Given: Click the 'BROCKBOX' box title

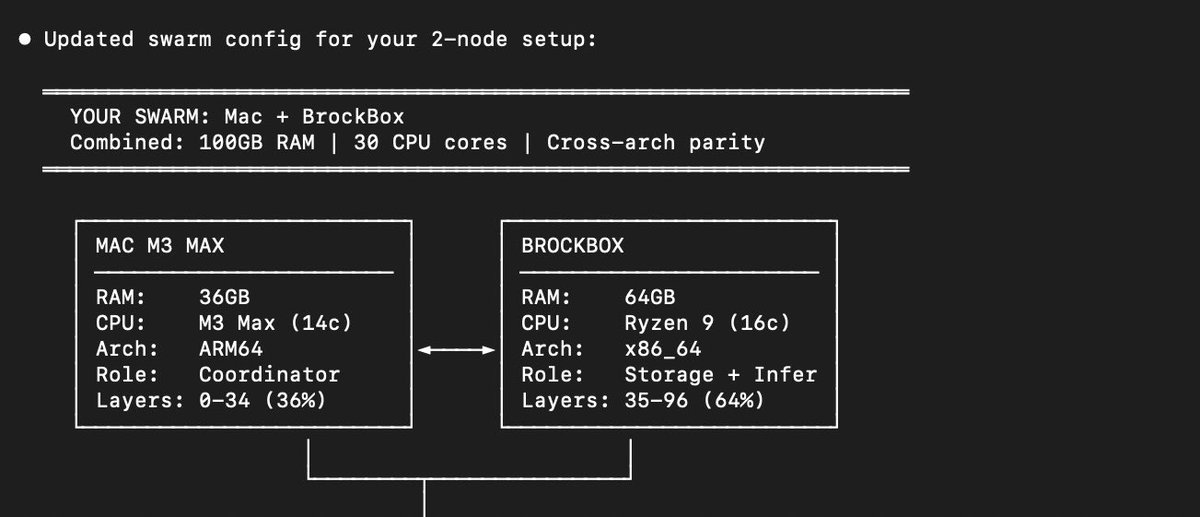Looking at the screenshot, I should tap(572, 245).
